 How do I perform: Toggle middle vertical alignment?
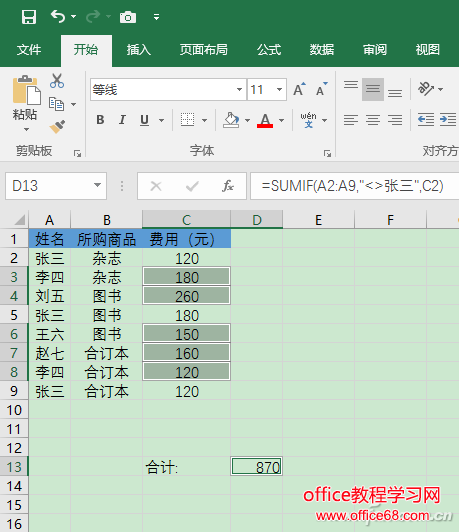point(373,89)
